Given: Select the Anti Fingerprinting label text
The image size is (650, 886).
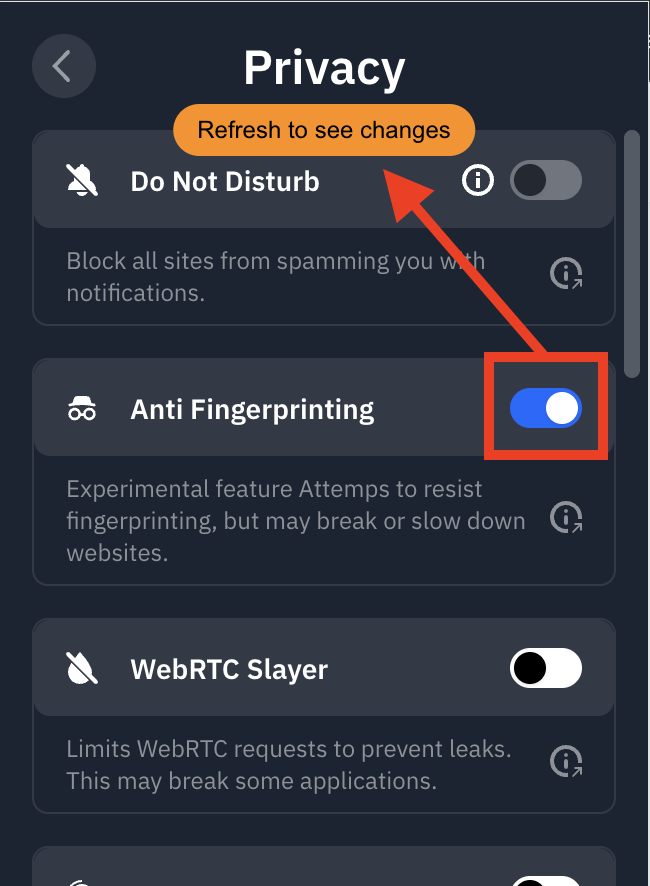Looking at the screenshot, I should pyautogui.click(x=252, y=410).
